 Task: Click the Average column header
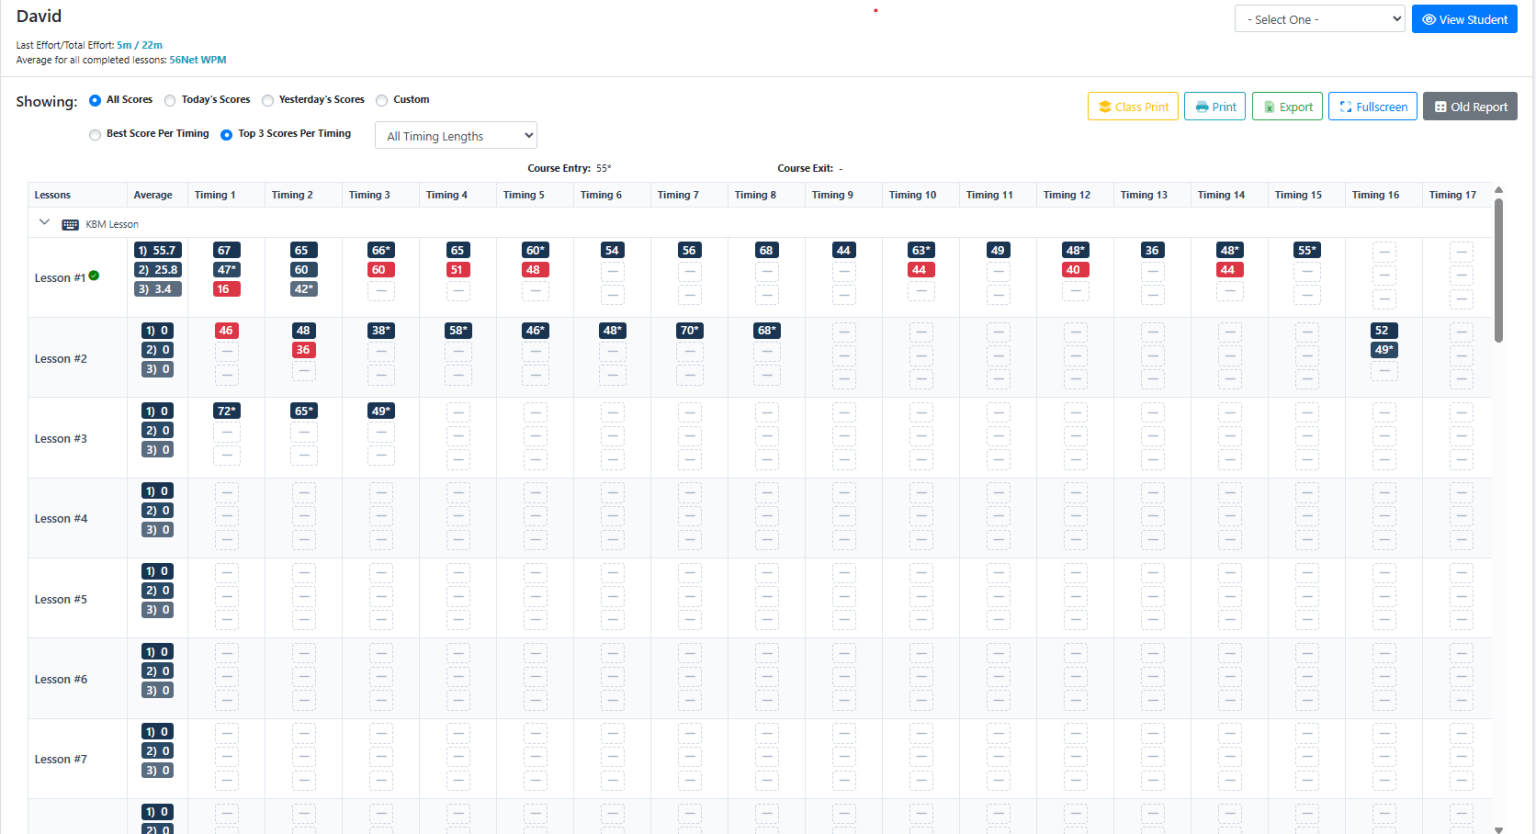click(x=153, y=195)
